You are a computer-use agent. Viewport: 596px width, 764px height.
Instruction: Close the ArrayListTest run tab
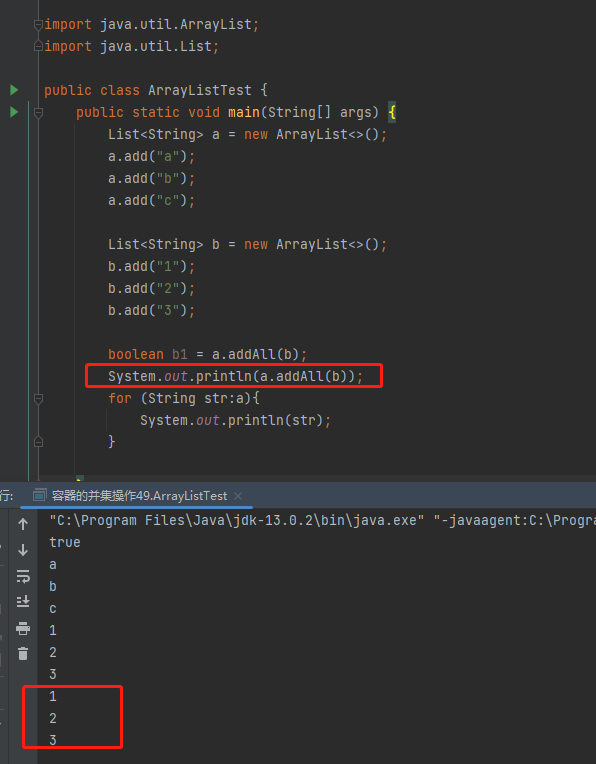pyautogui.click(x=238, y=496)
